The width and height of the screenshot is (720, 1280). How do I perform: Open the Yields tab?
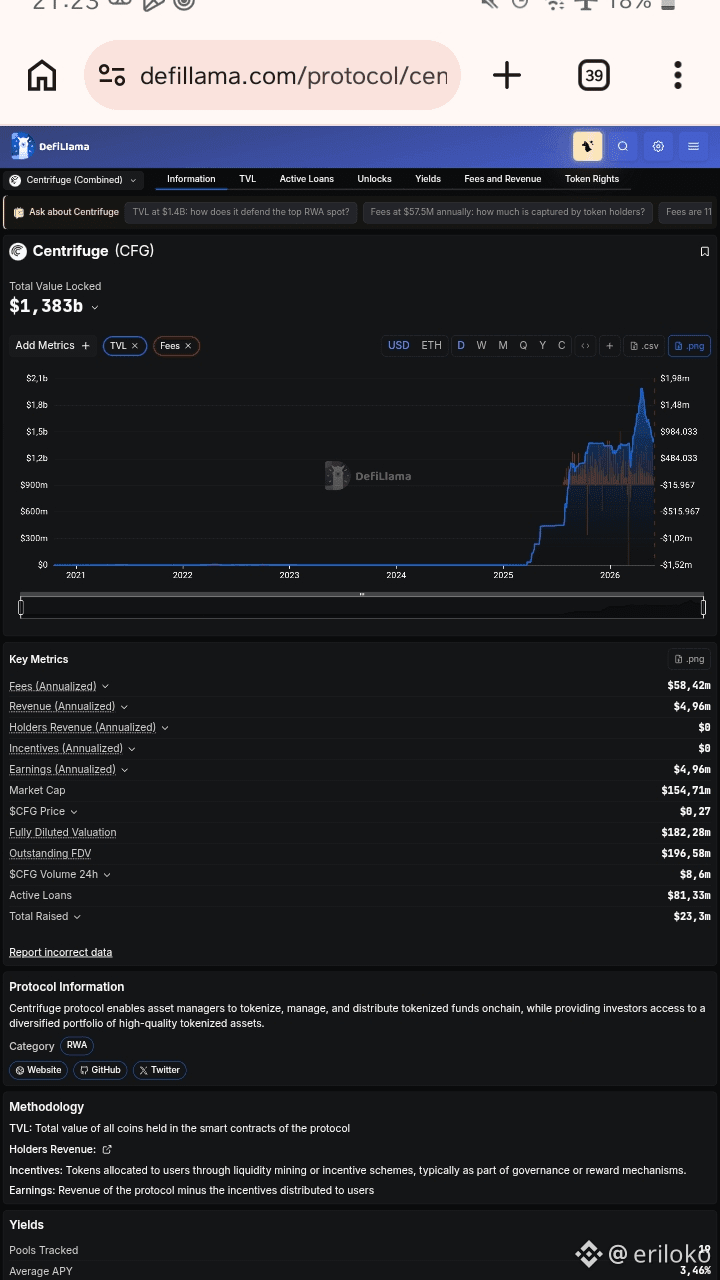428,179
